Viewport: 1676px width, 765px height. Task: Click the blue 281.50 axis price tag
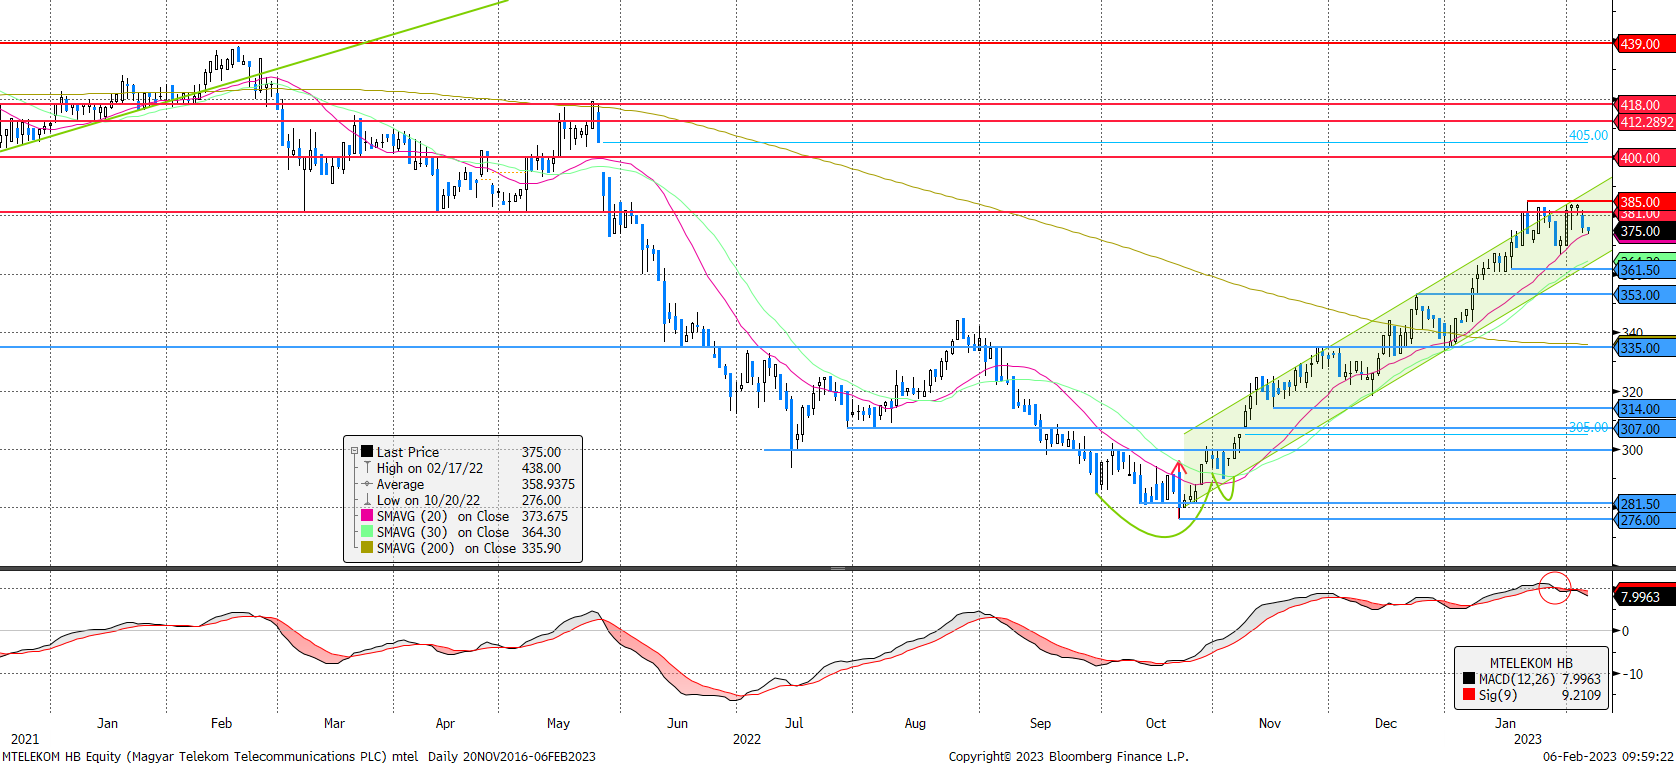[1645, 504]
